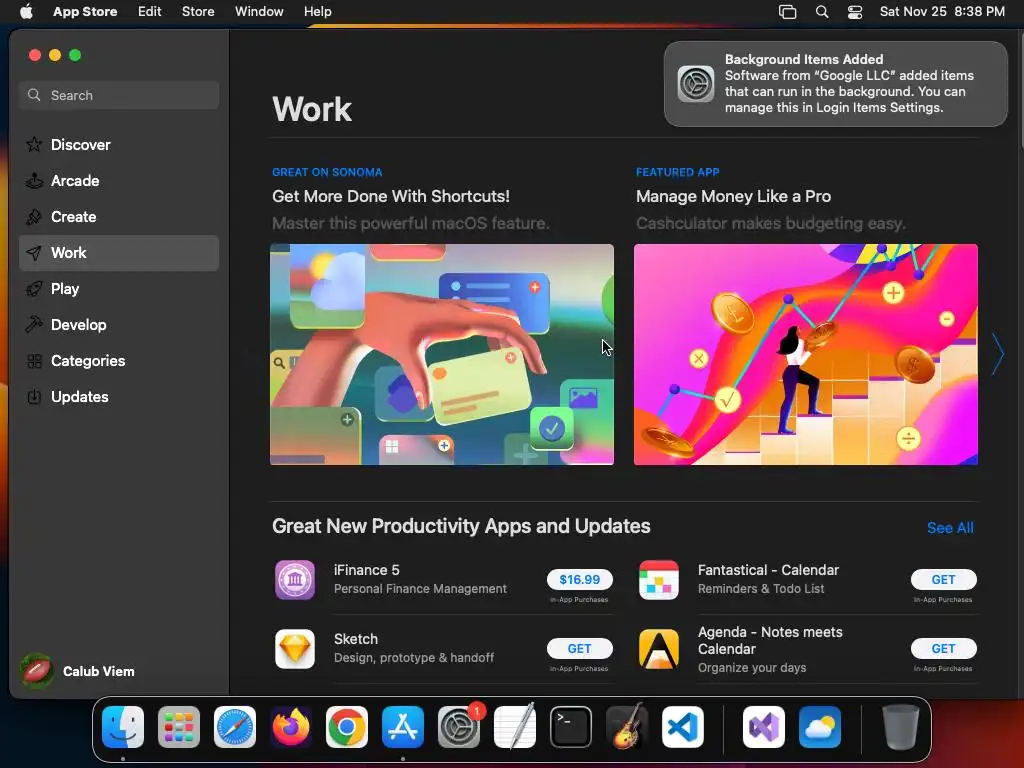The image size is (1024, 768).
Task: Open the Discover section star icon
Action: pos(34,144)
